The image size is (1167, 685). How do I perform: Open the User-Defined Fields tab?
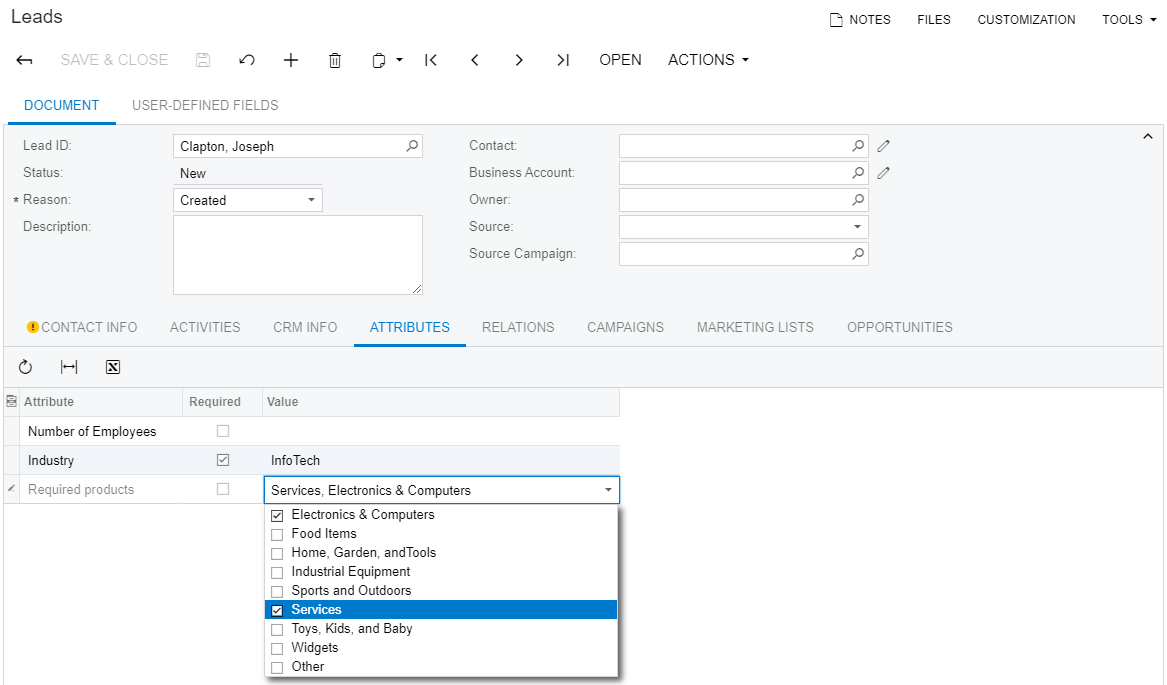coord(205,105)
